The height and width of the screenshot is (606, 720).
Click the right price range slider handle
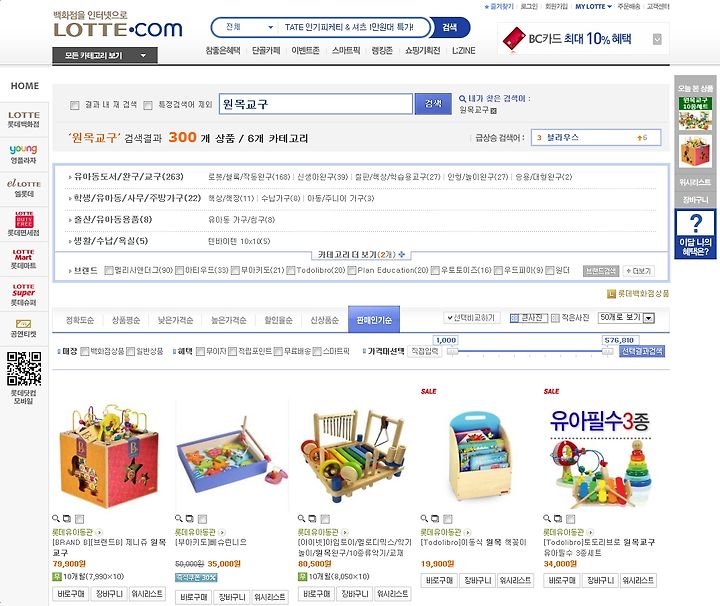pos(607,351)
